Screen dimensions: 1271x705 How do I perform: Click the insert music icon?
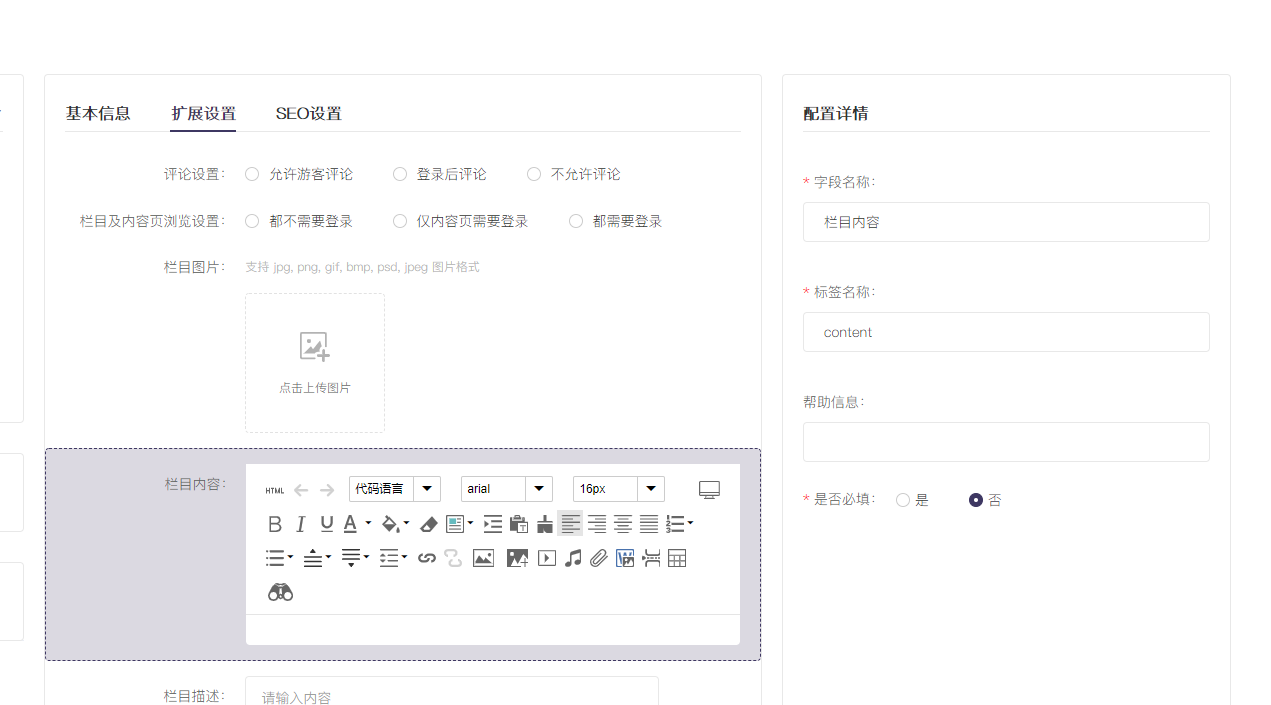(x=573, y=558)
